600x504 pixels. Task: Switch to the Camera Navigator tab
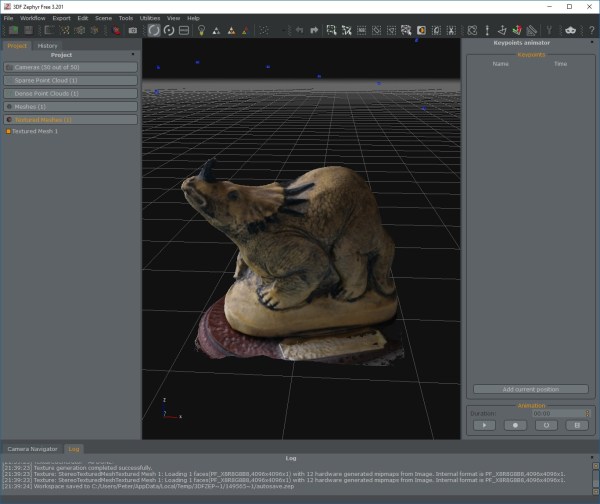(33, 449)
